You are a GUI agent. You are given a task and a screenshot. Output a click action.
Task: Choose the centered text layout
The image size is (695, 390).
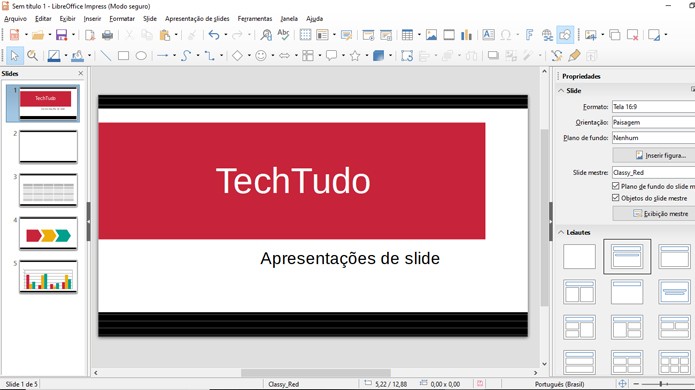click(x=674, y=292)
